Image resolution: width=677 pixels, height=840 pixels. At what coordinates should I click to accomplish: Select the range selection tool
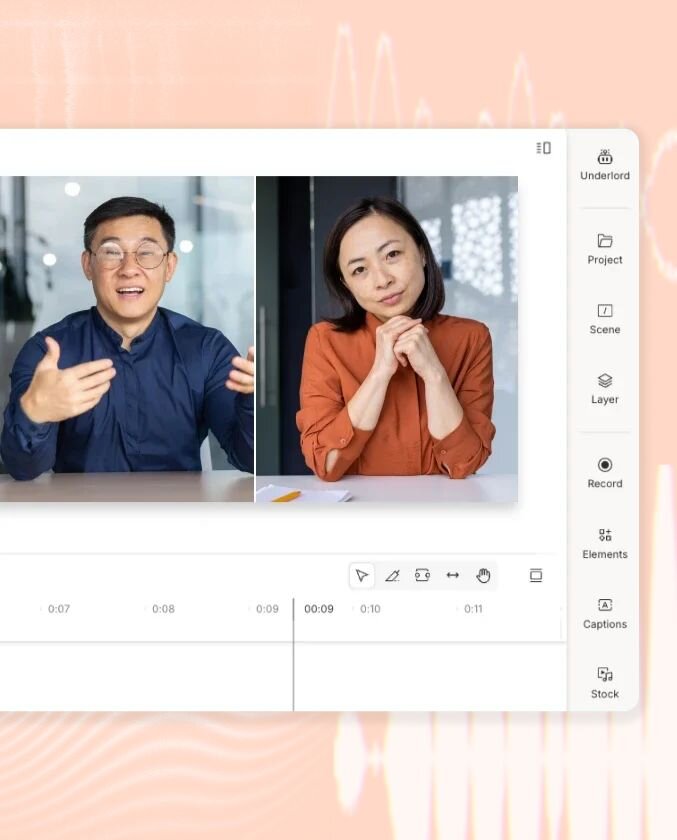[422, 575]
